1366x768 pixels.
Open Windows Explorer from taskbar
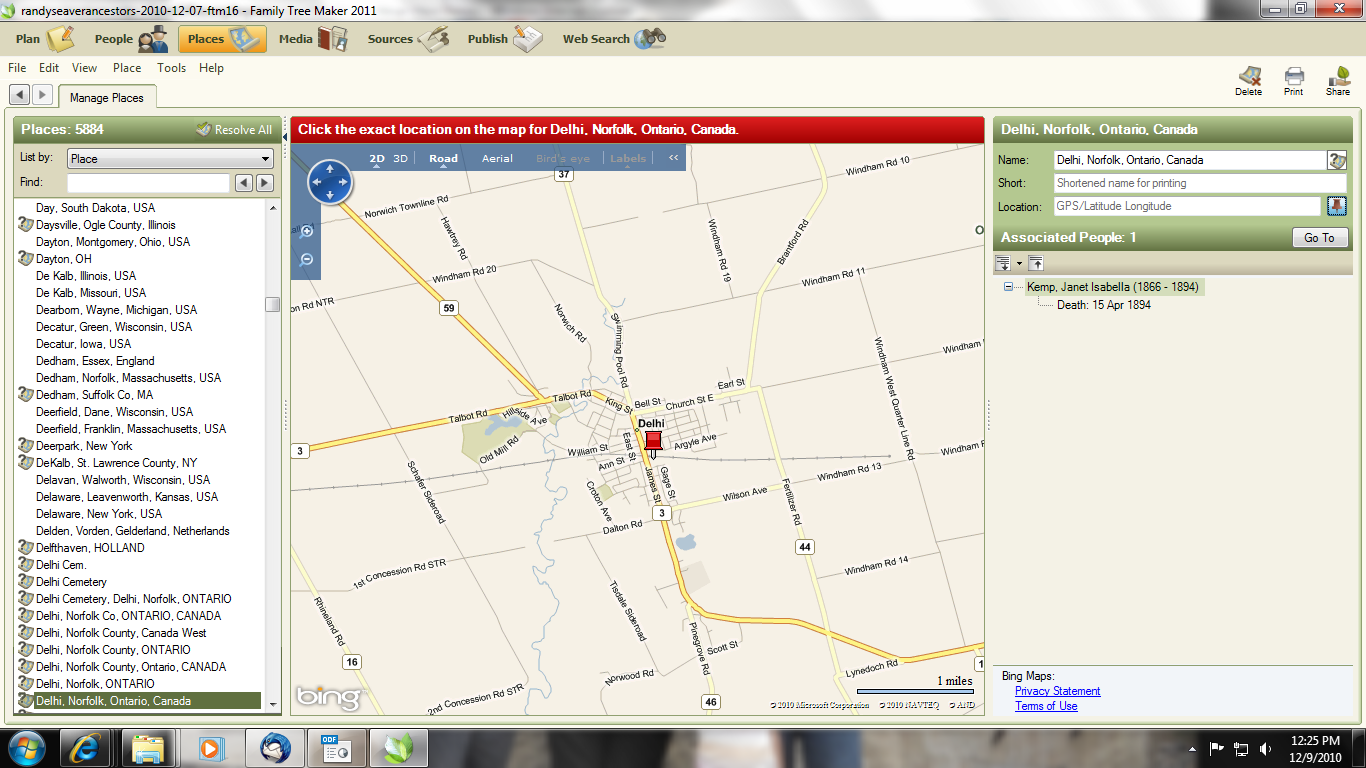coord(148,748)
